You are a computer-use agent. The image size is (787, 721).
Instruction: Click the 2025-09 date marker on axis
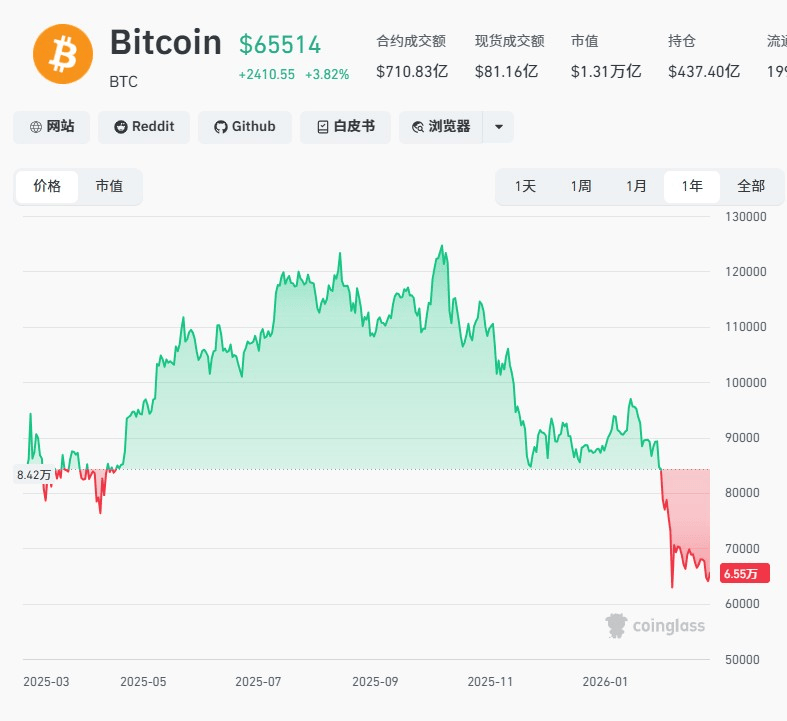pos(375,681)
